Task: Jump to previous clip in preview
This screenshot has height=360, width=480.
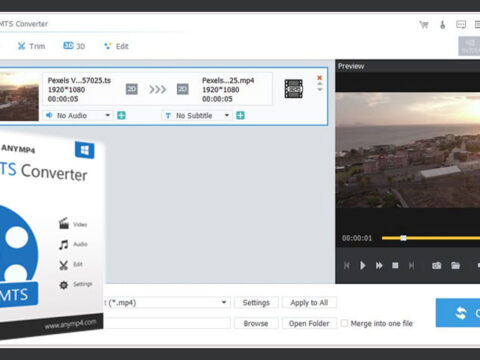Action: (347, 266)
